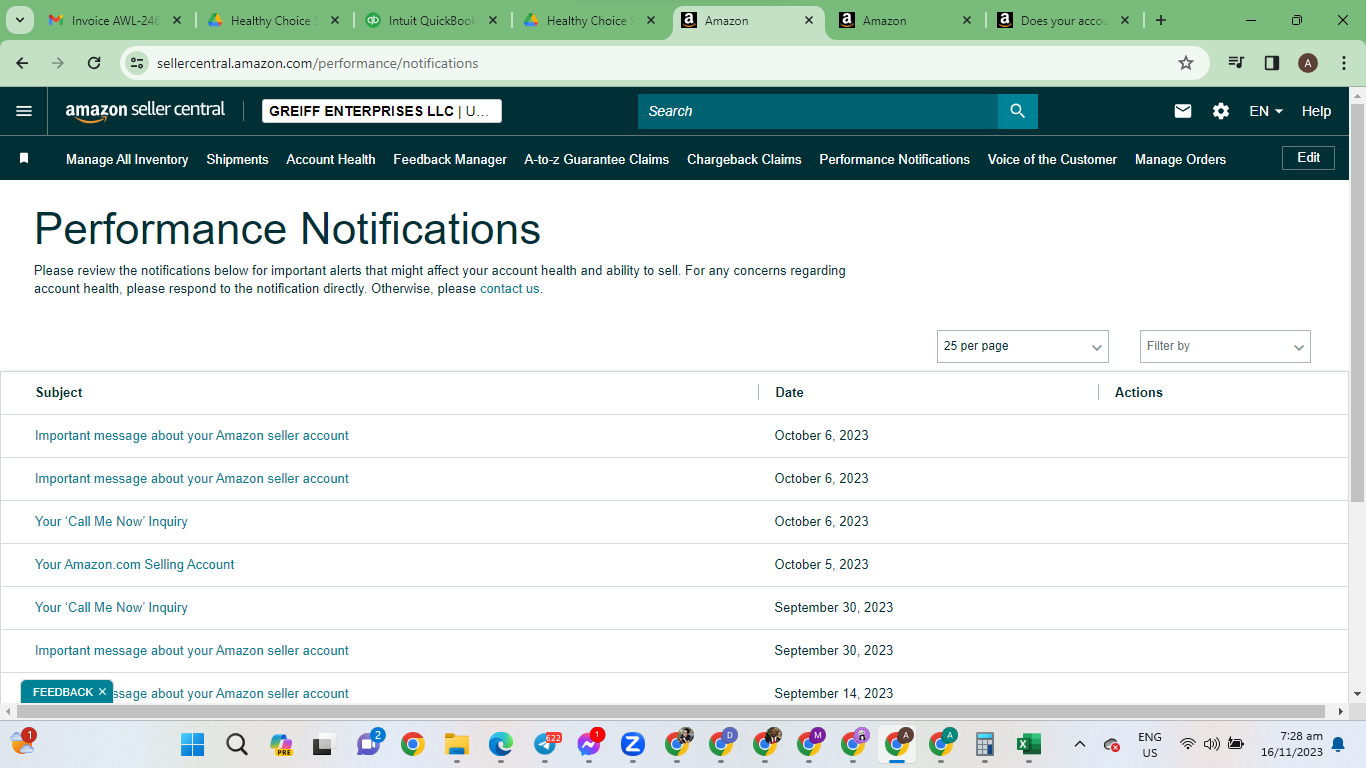Click the FEEDBACK button
Screen dimensions: 1366x768
coord(62,692)
